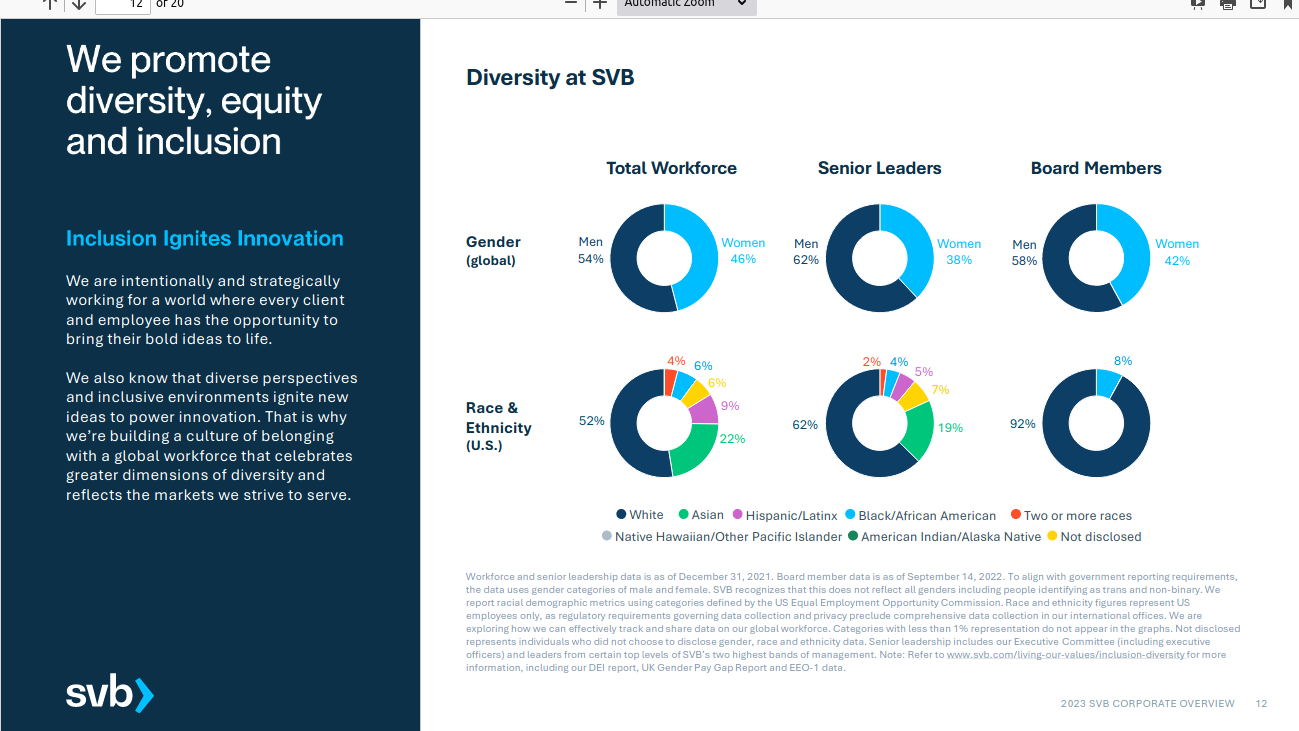Screen dimensions: 1299x731
Task: Click the 'Men 54%' label
Action: tap(591, 251)
